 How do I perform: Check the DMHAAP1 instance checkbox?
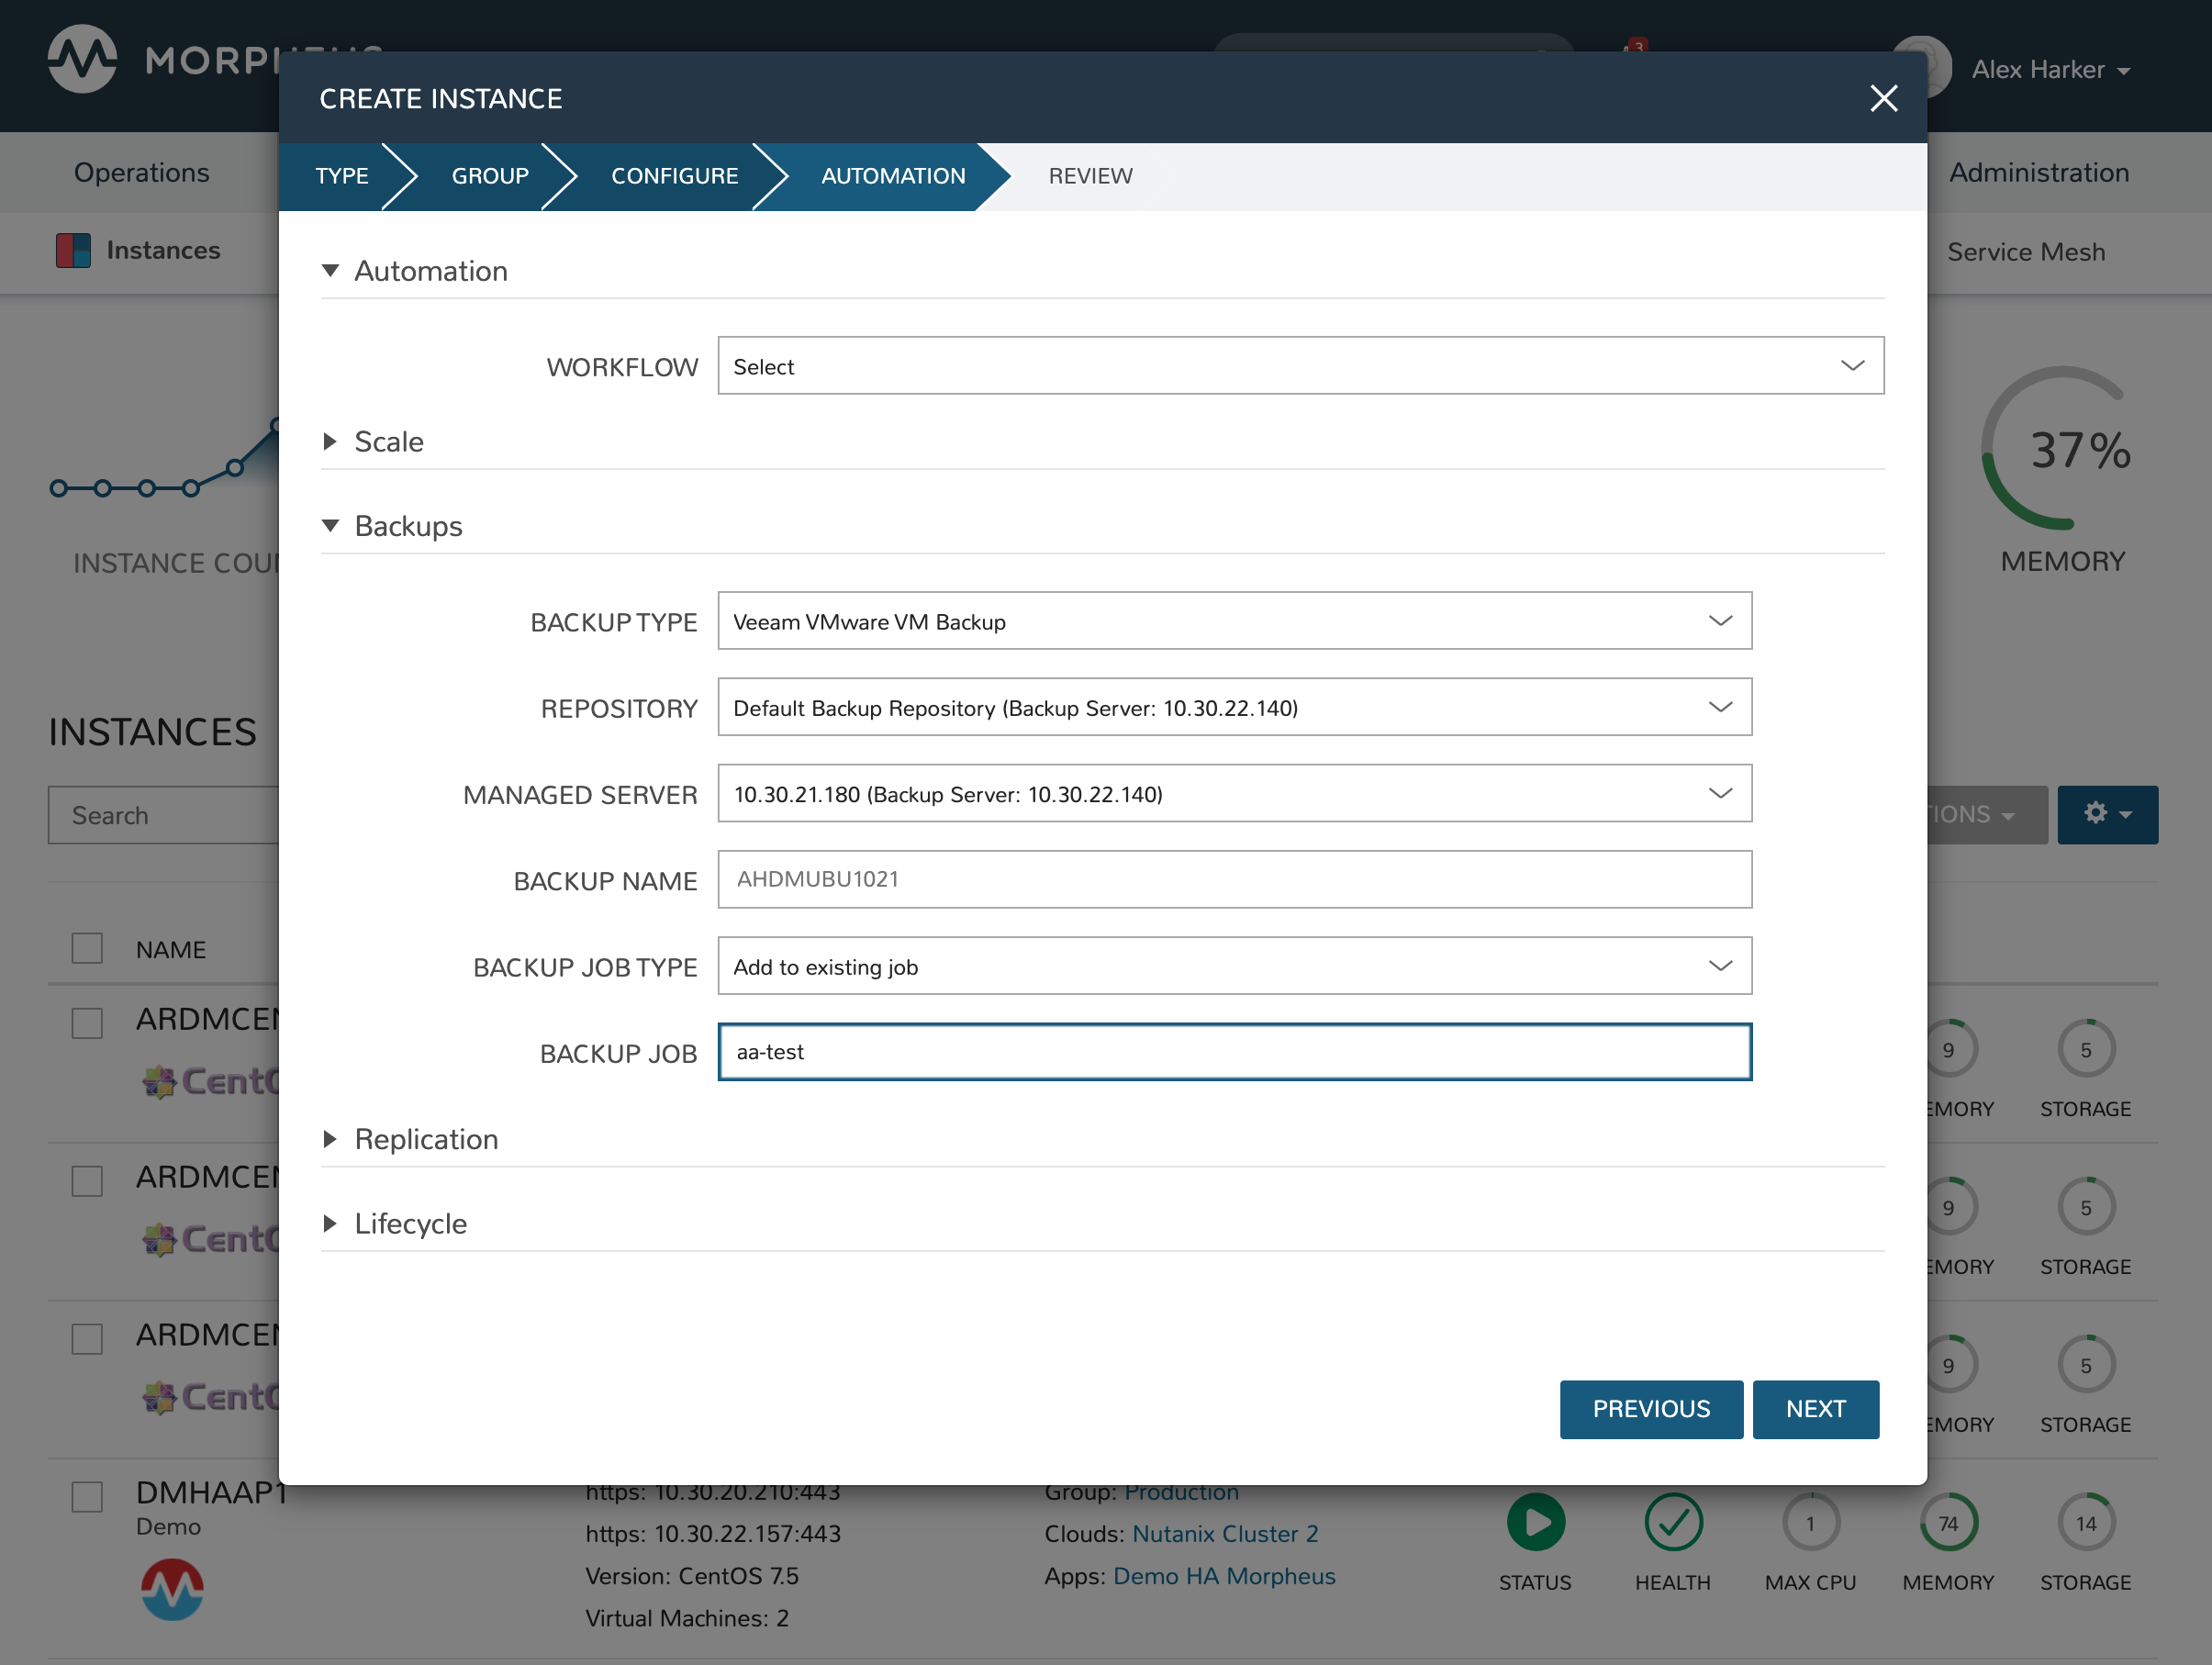tap(87, 1496)
